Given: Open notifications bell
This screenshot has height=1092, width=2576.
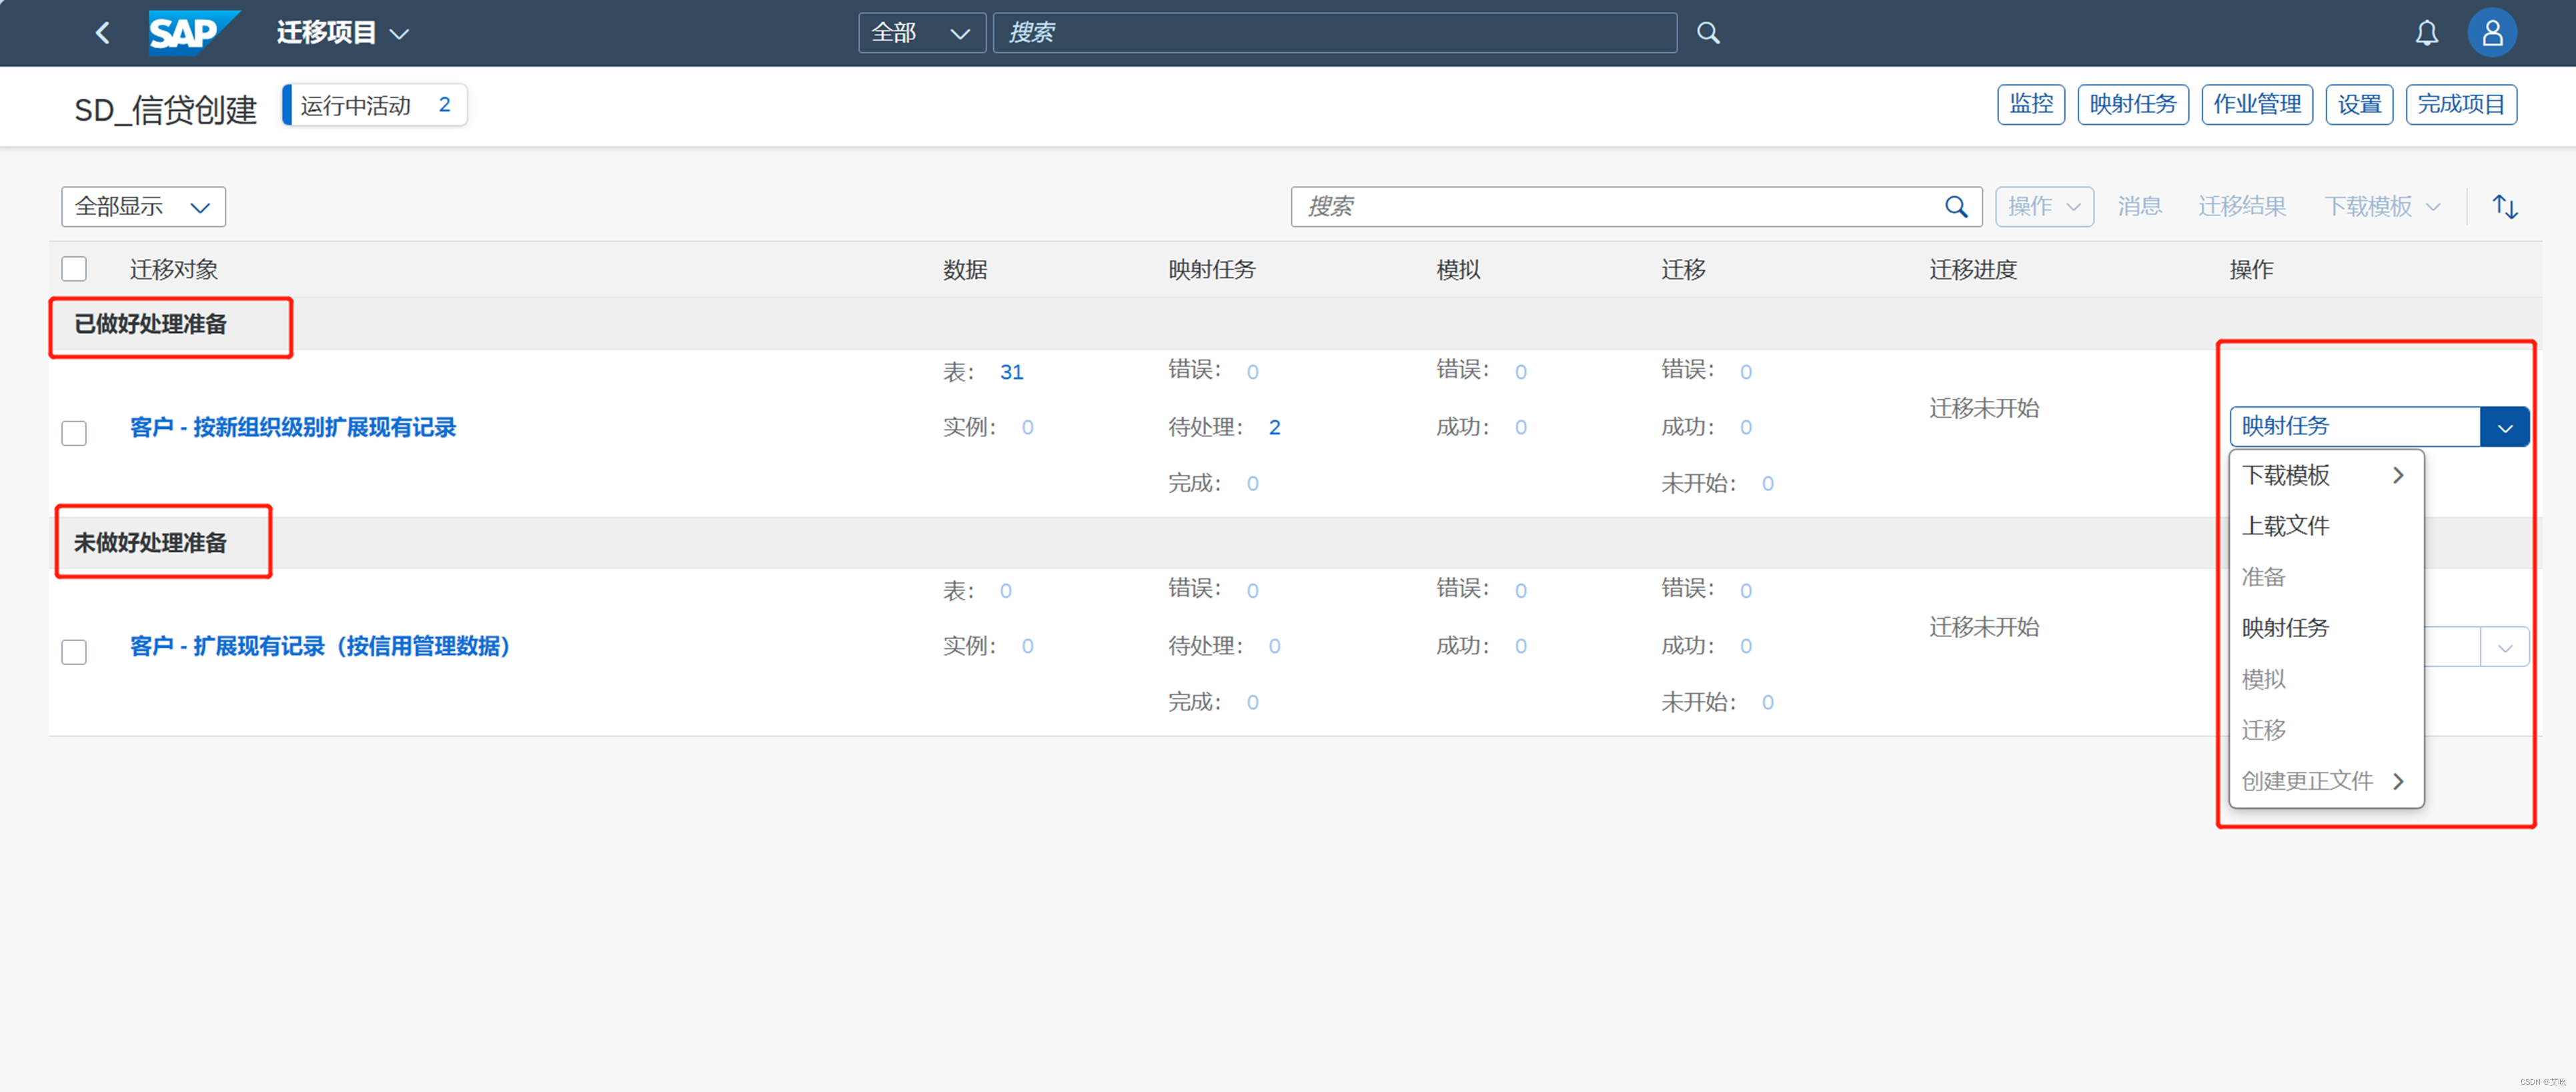Looking at the screenshot, I should point(2426,33).
